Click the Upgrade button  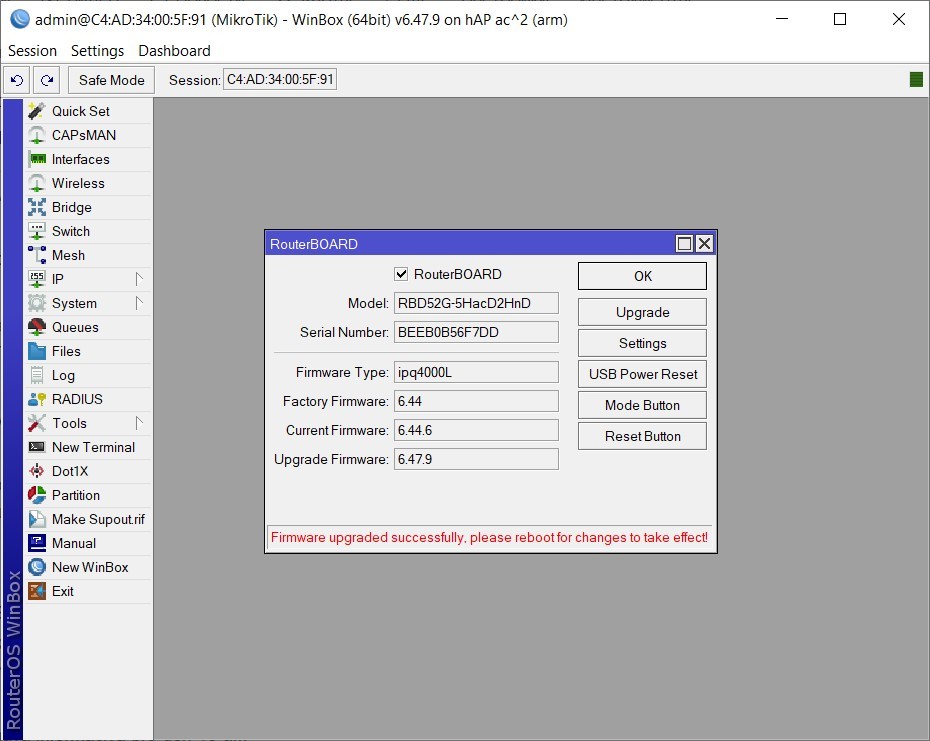click(642, 313)
